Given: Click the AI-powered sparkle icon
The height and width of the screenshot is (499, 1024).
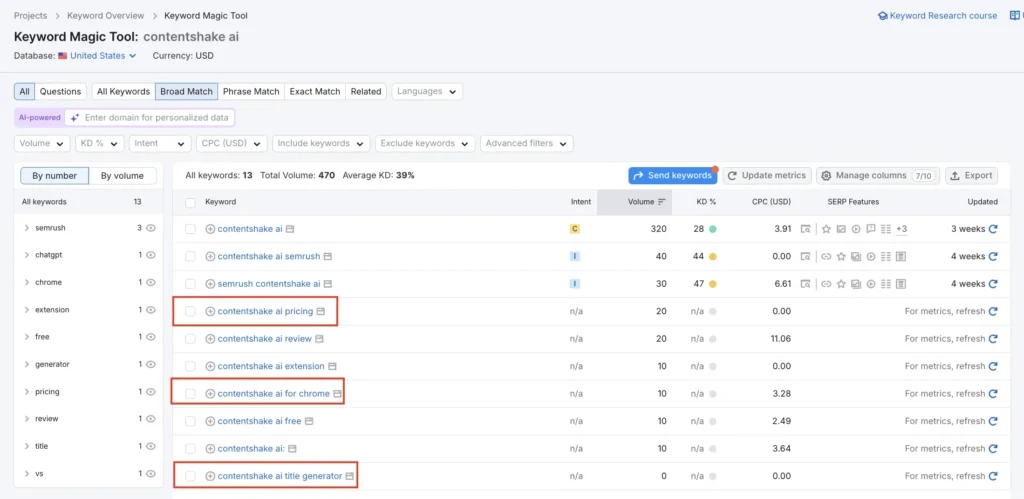Looking at the screenshot, I should [x=74, y=118].
